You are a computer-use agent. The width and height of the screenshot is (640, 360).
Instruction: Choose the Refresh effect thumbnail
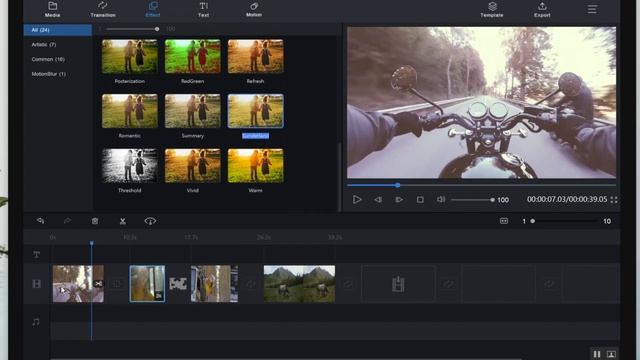pyautogui.click(x=256, y=56)
